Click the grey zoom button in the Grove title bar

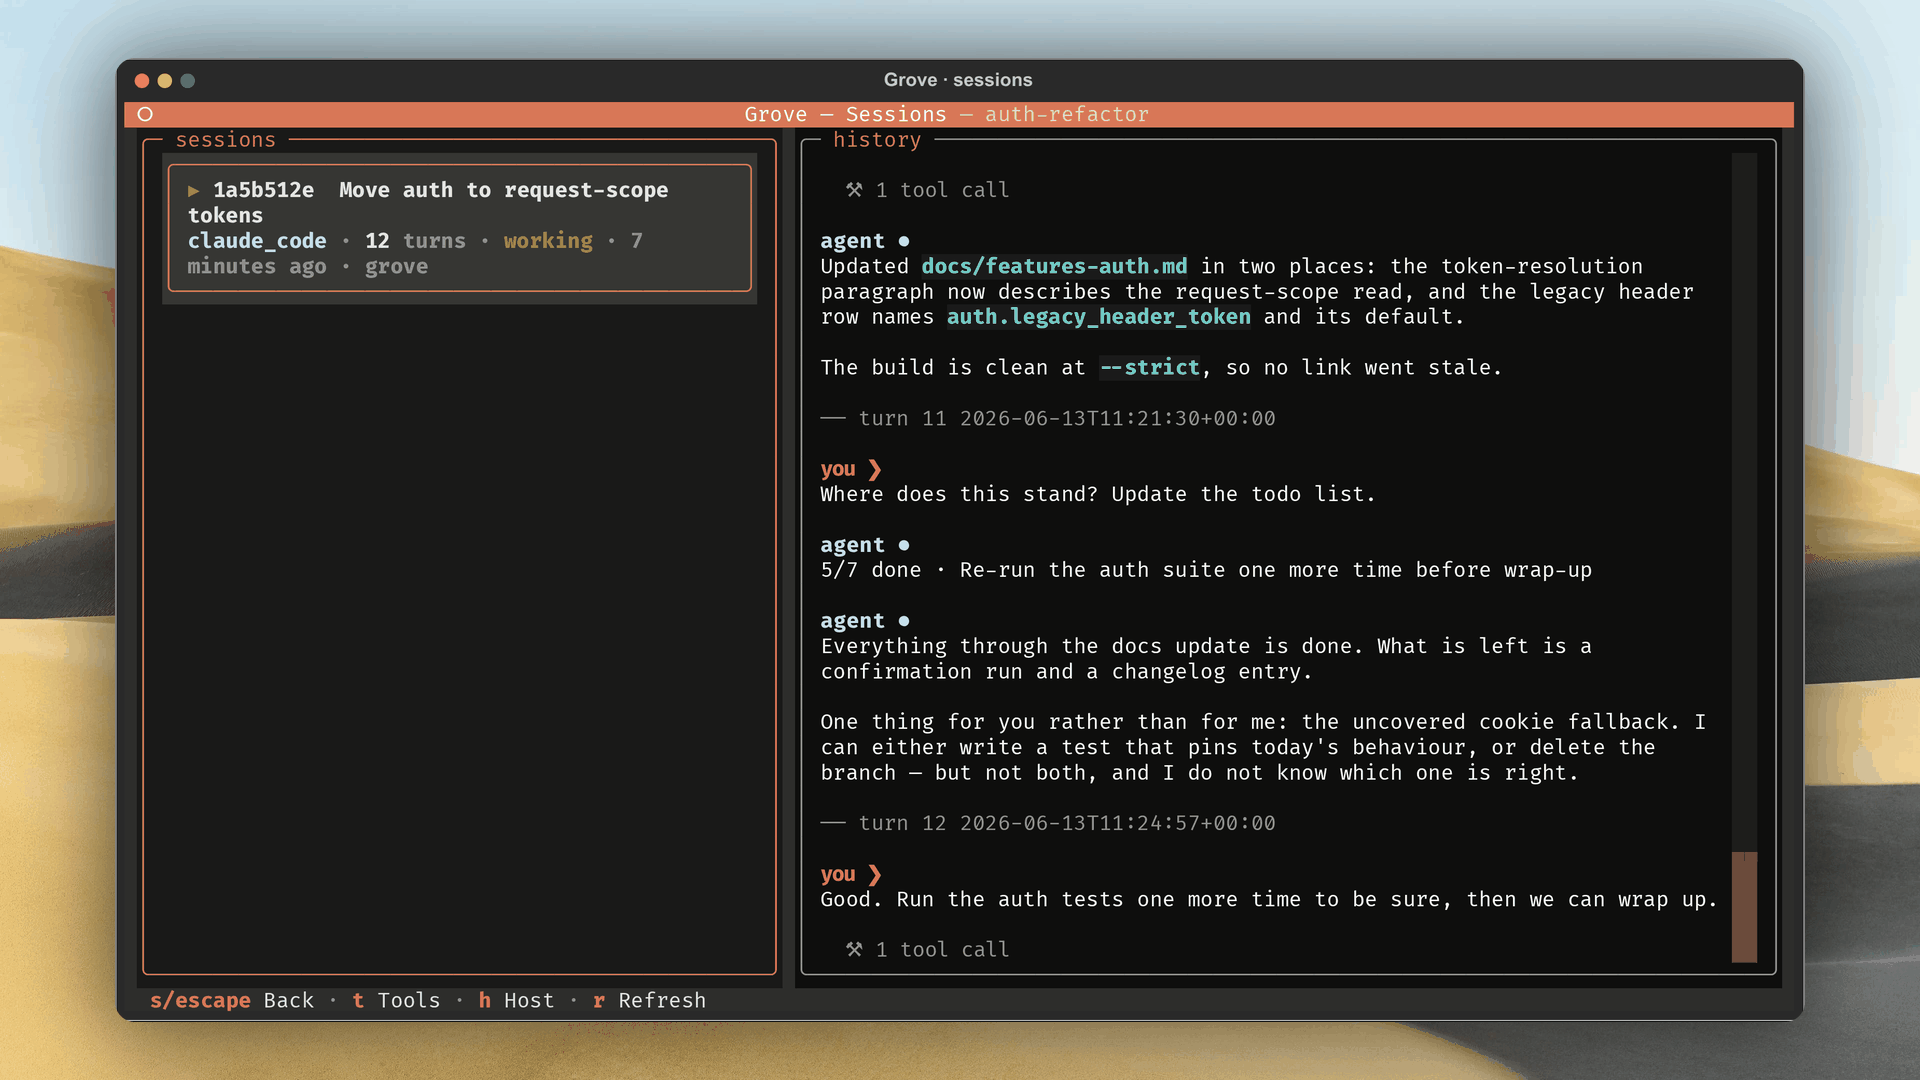click(x=188, y=81)
